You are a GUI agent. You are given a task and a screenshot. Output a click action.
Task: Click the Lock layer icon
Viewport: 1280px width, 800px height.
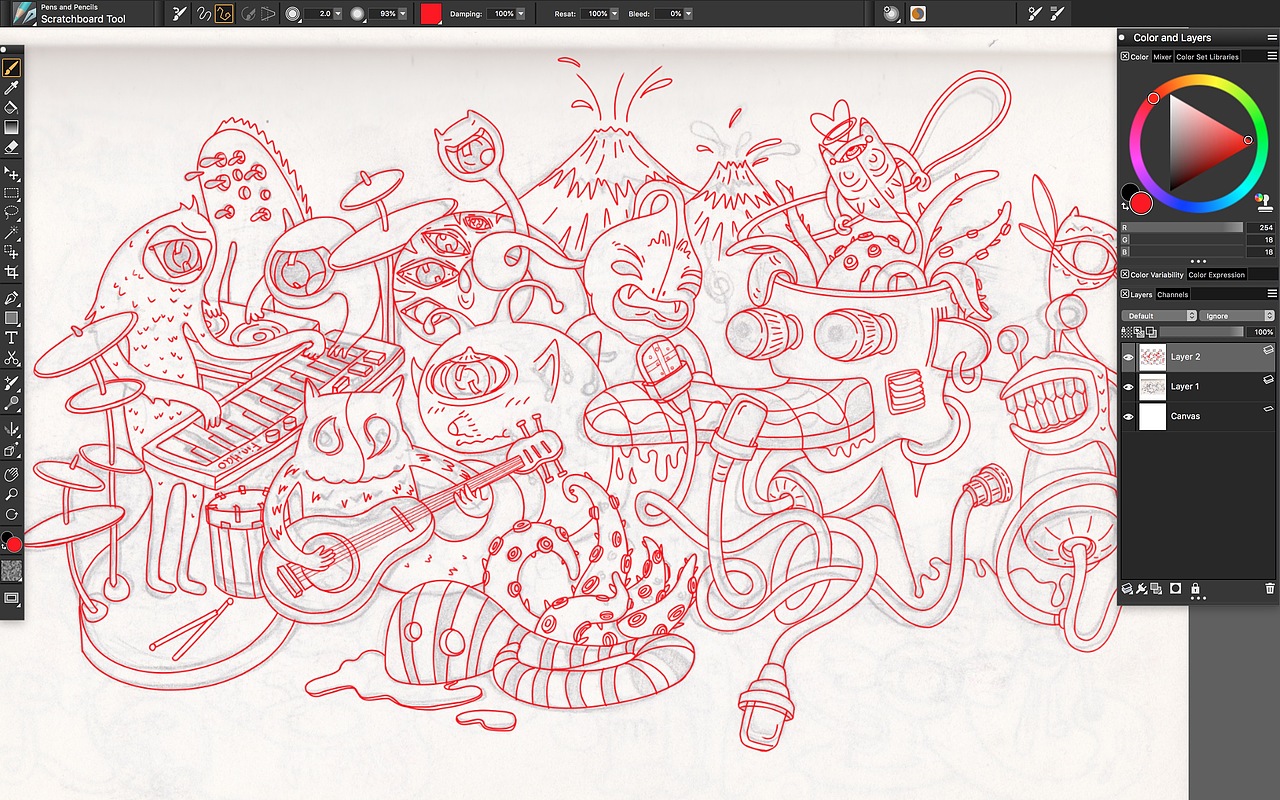[1195, 589]
